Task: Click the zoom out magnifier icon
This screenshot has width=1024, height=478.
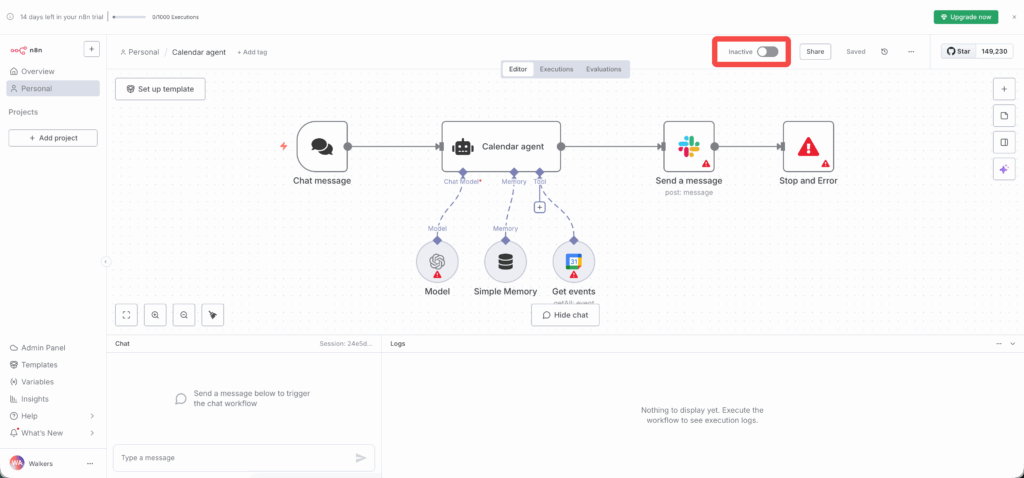Action: [x=184, y=314]
